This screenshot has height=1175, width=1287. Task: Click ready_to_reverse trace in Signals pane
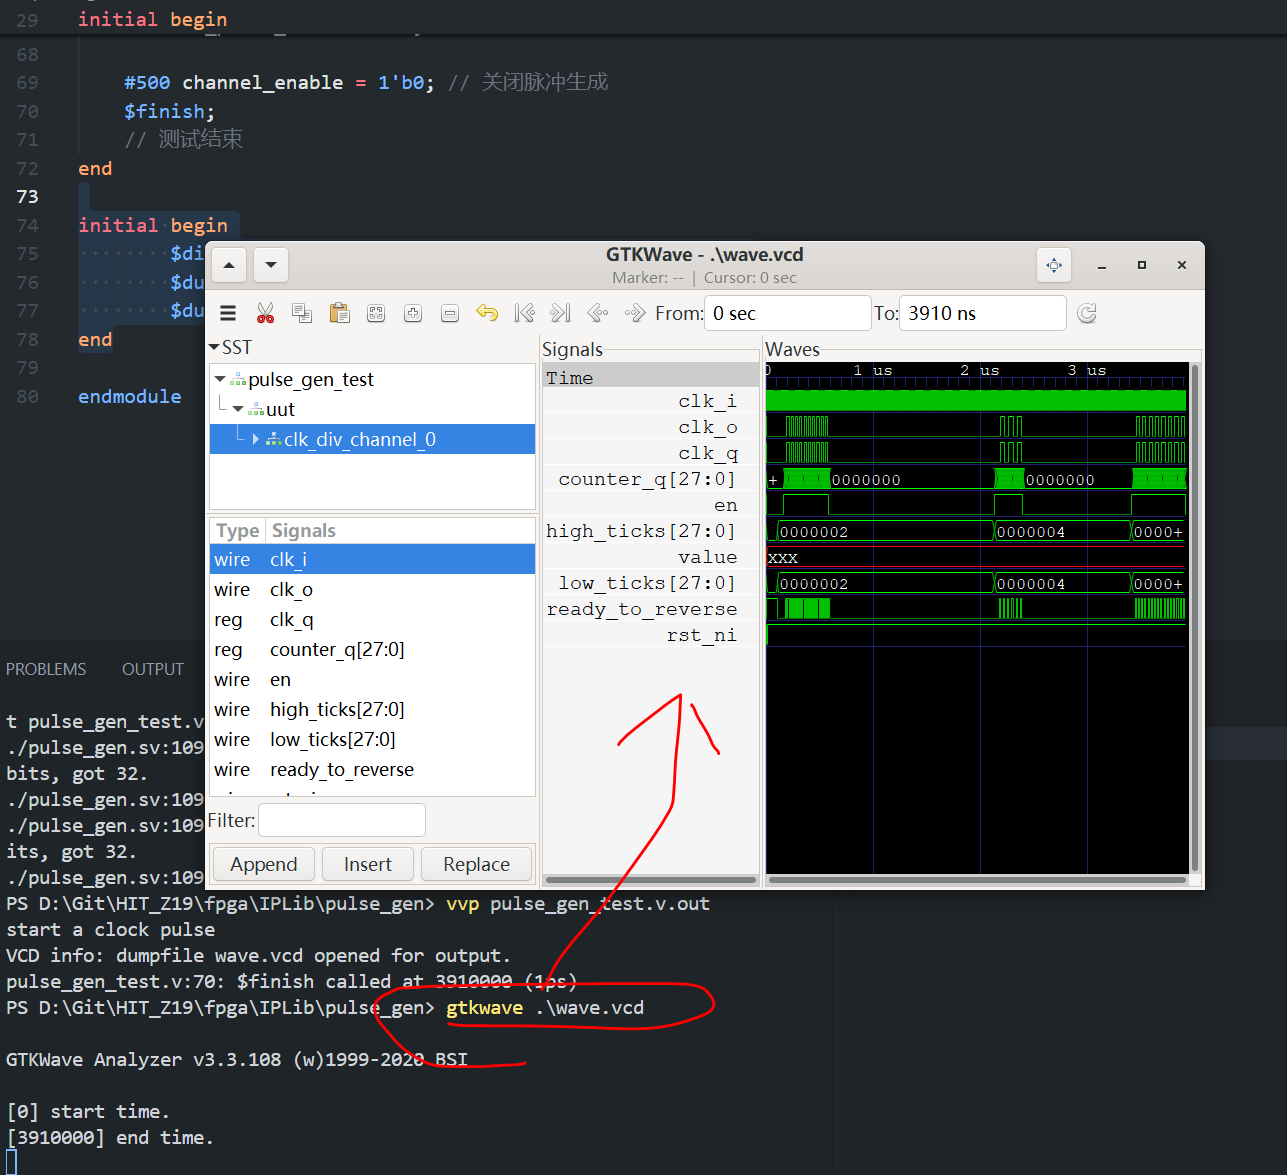[x=641, y=609]
